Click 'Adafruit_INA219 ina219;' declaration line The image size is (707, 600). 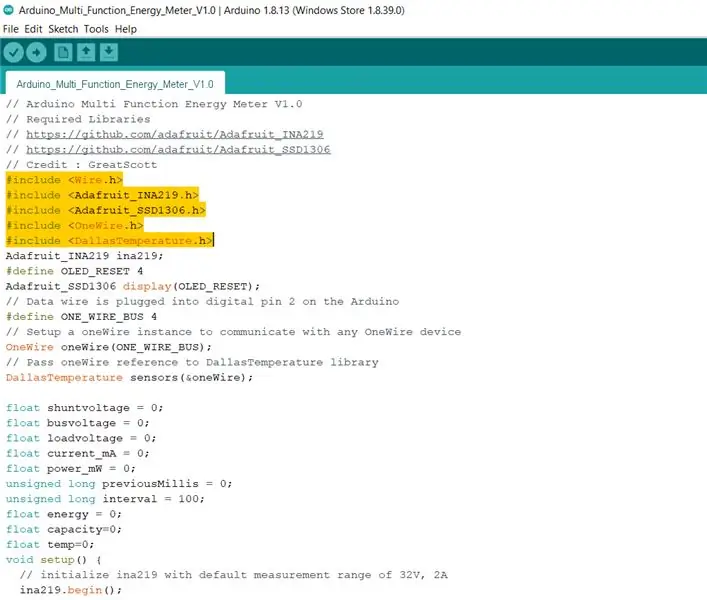pos(84,256)
